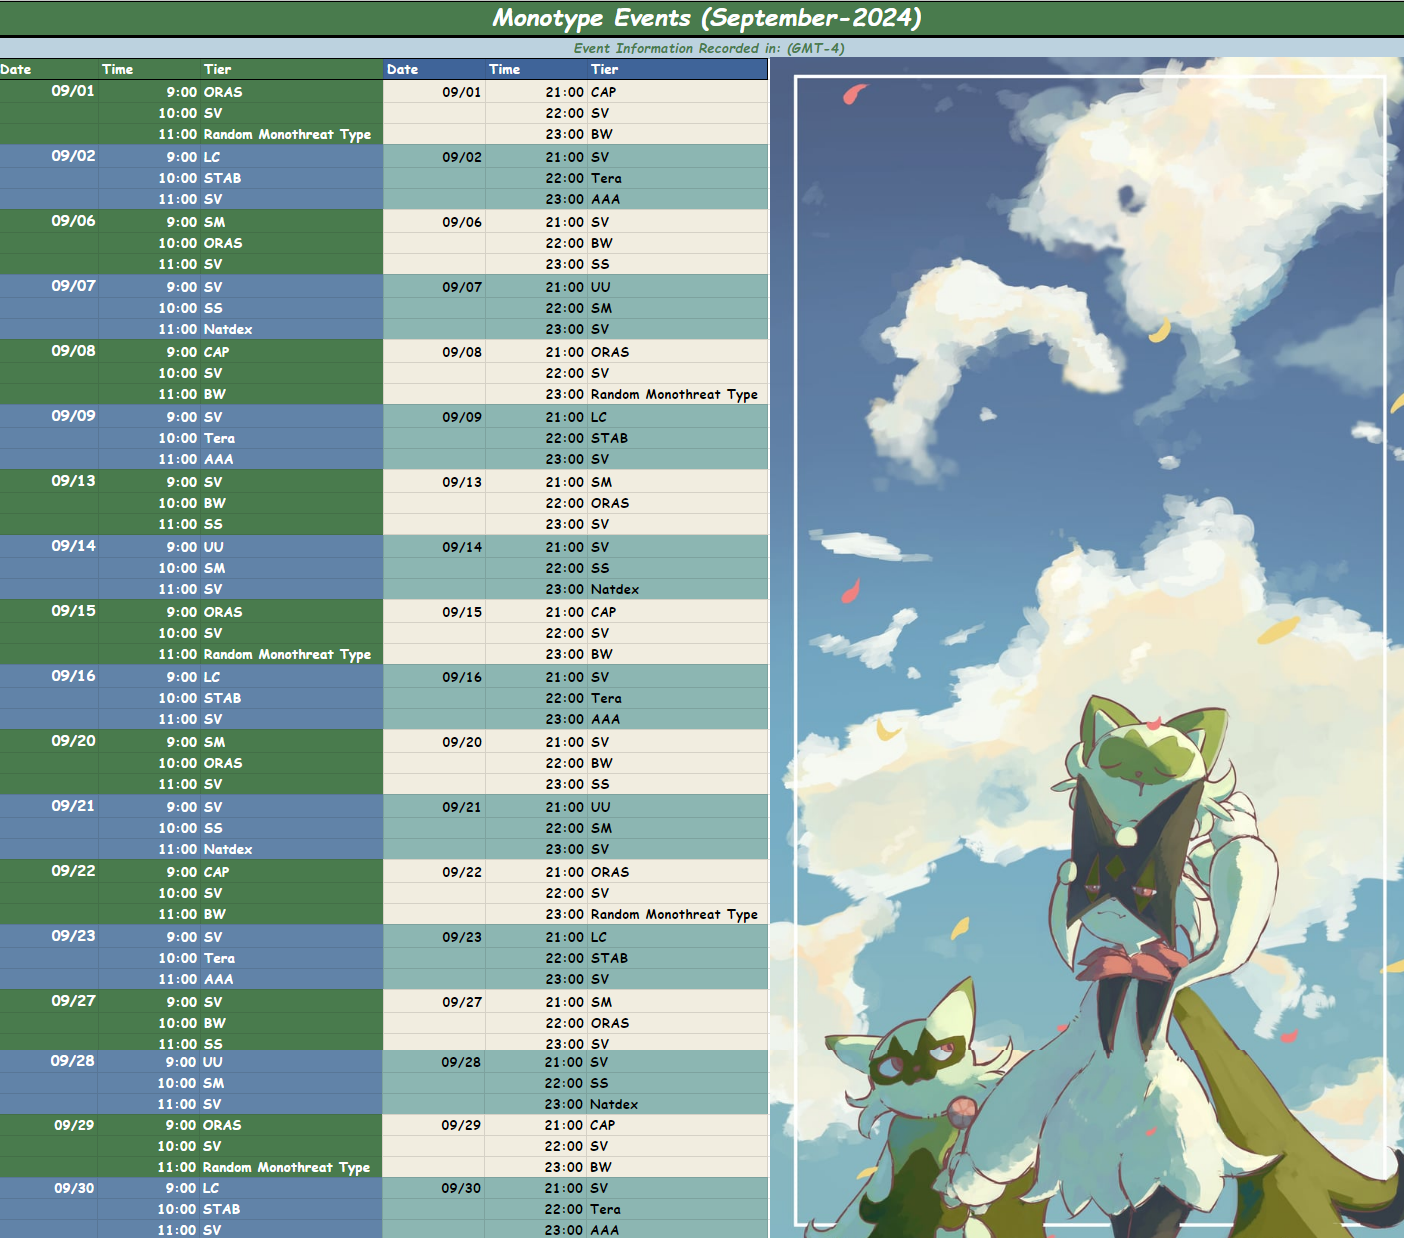Click the Natdex cell at 23:00 on 09/14
The image size is (1404, 1238).
614,589
